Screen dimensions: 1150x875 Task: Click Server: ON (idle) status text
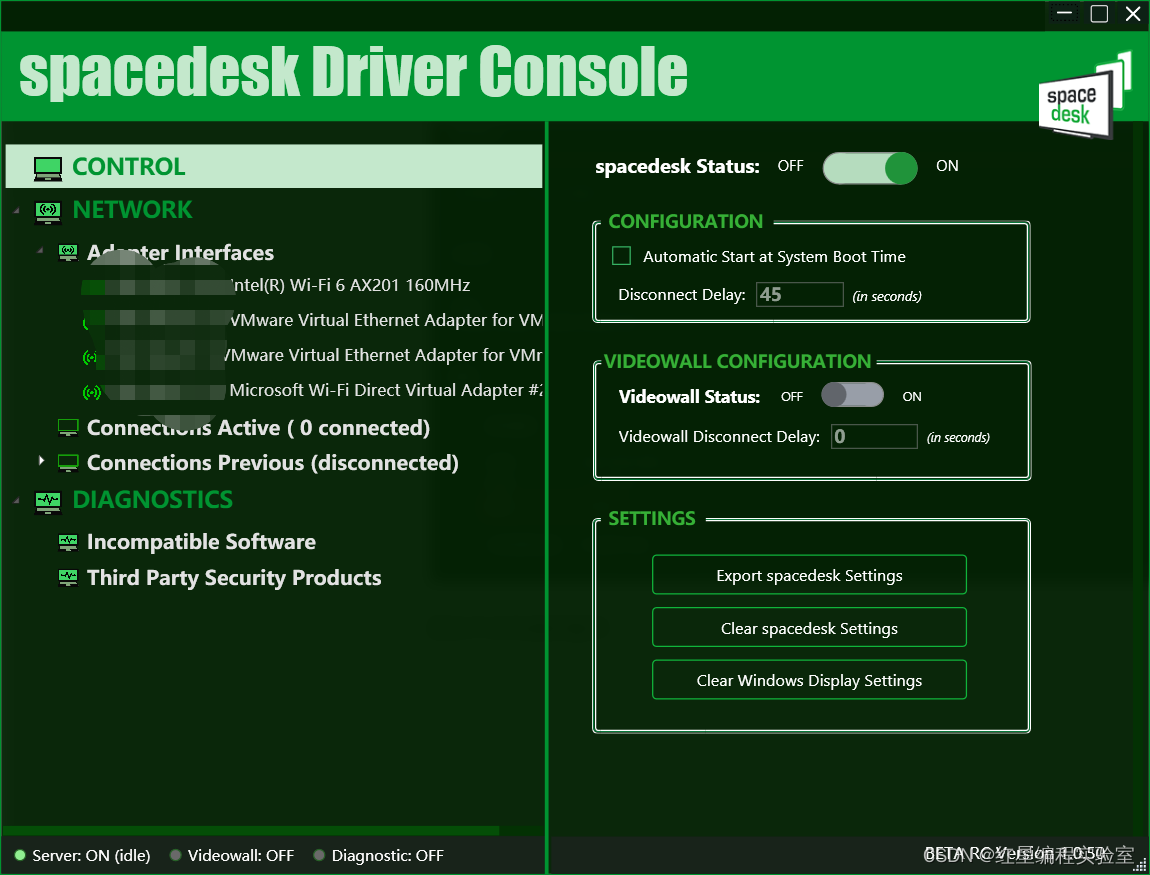[x=91, y=855]
